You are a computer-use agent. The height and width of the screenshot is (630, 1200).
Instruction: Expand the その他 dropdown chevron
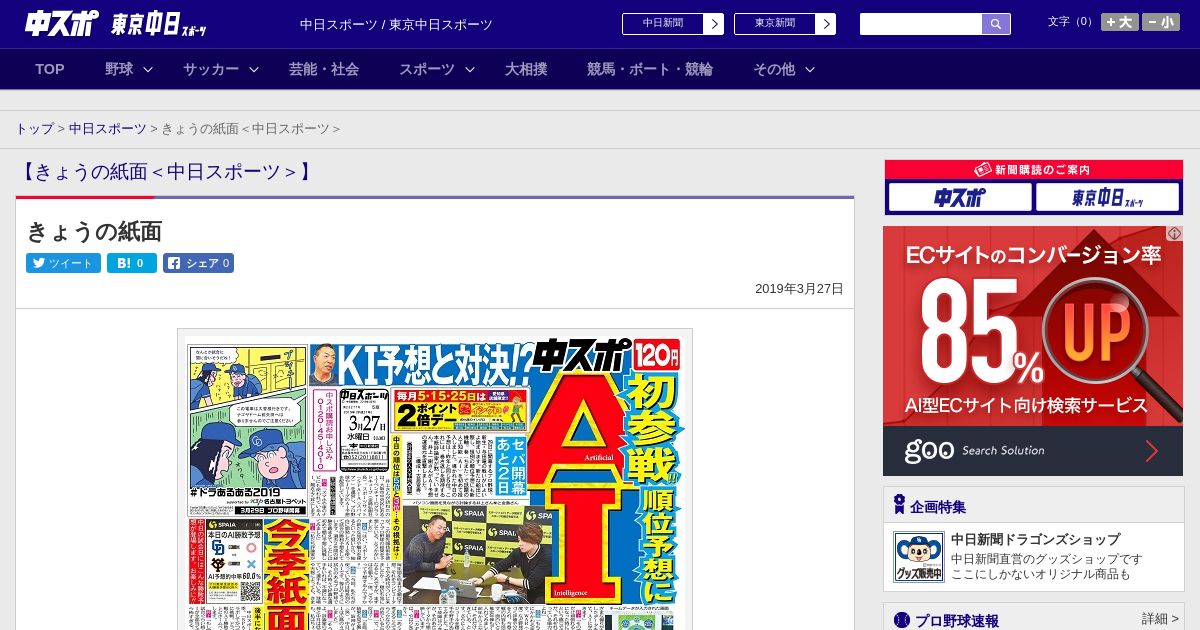coord(810,69)
